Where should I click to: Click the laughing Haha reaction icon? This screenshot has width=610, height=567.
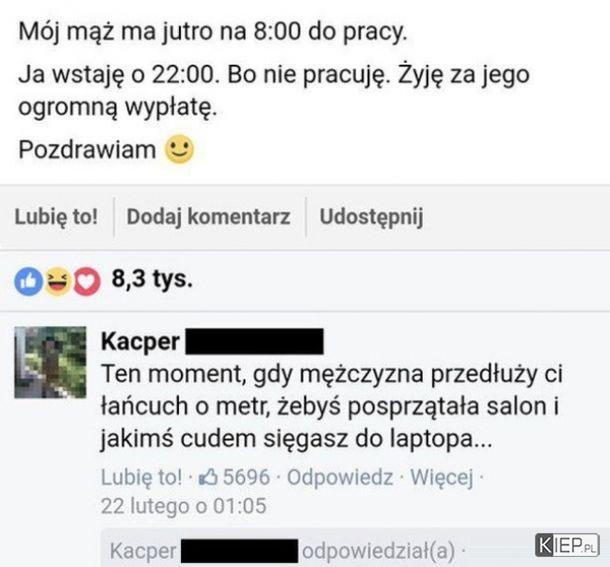[58, 281]
